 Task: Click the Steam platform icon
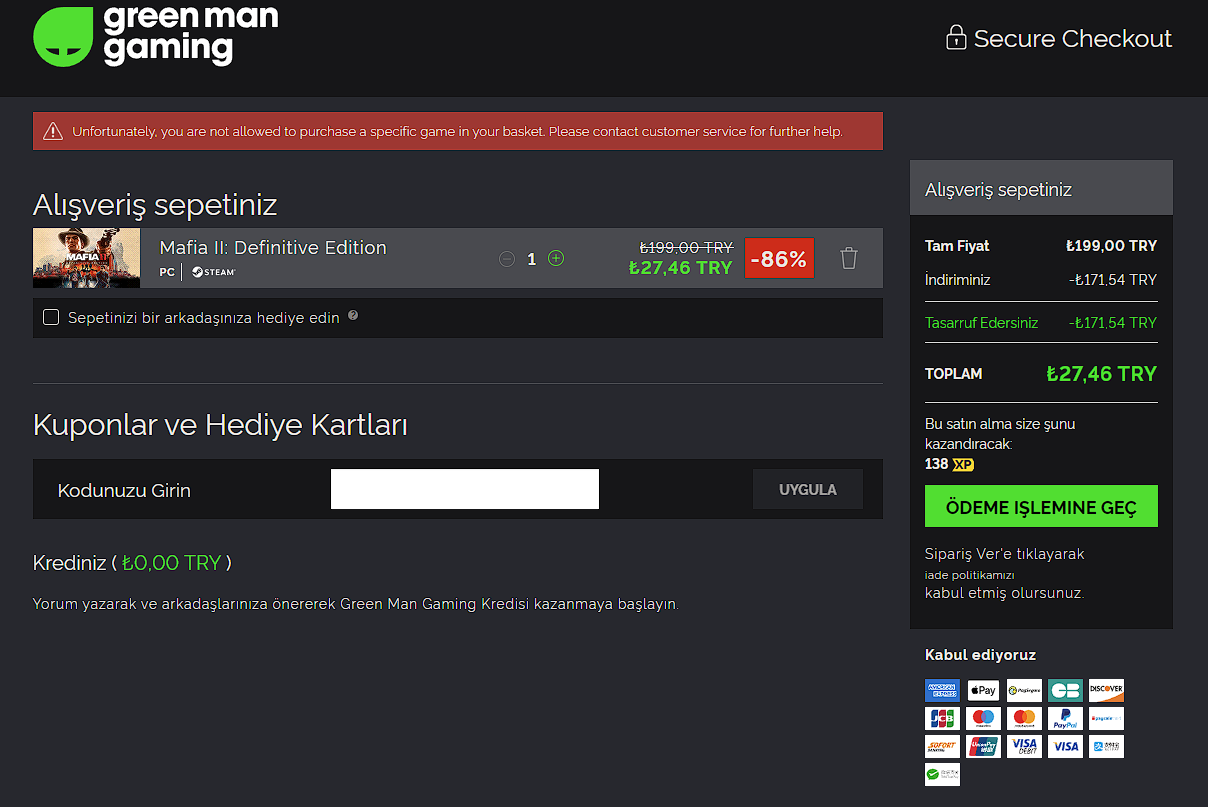coord(213,272)
